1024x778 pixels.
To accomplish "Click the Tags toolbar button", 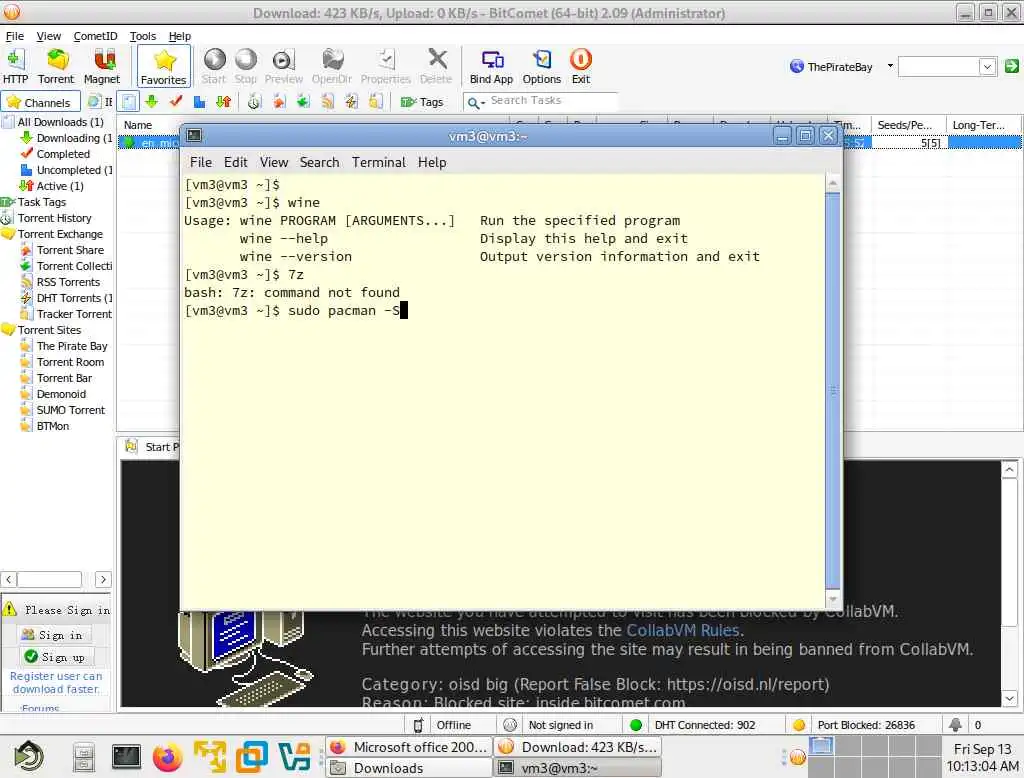I will [x=422, y=102].
